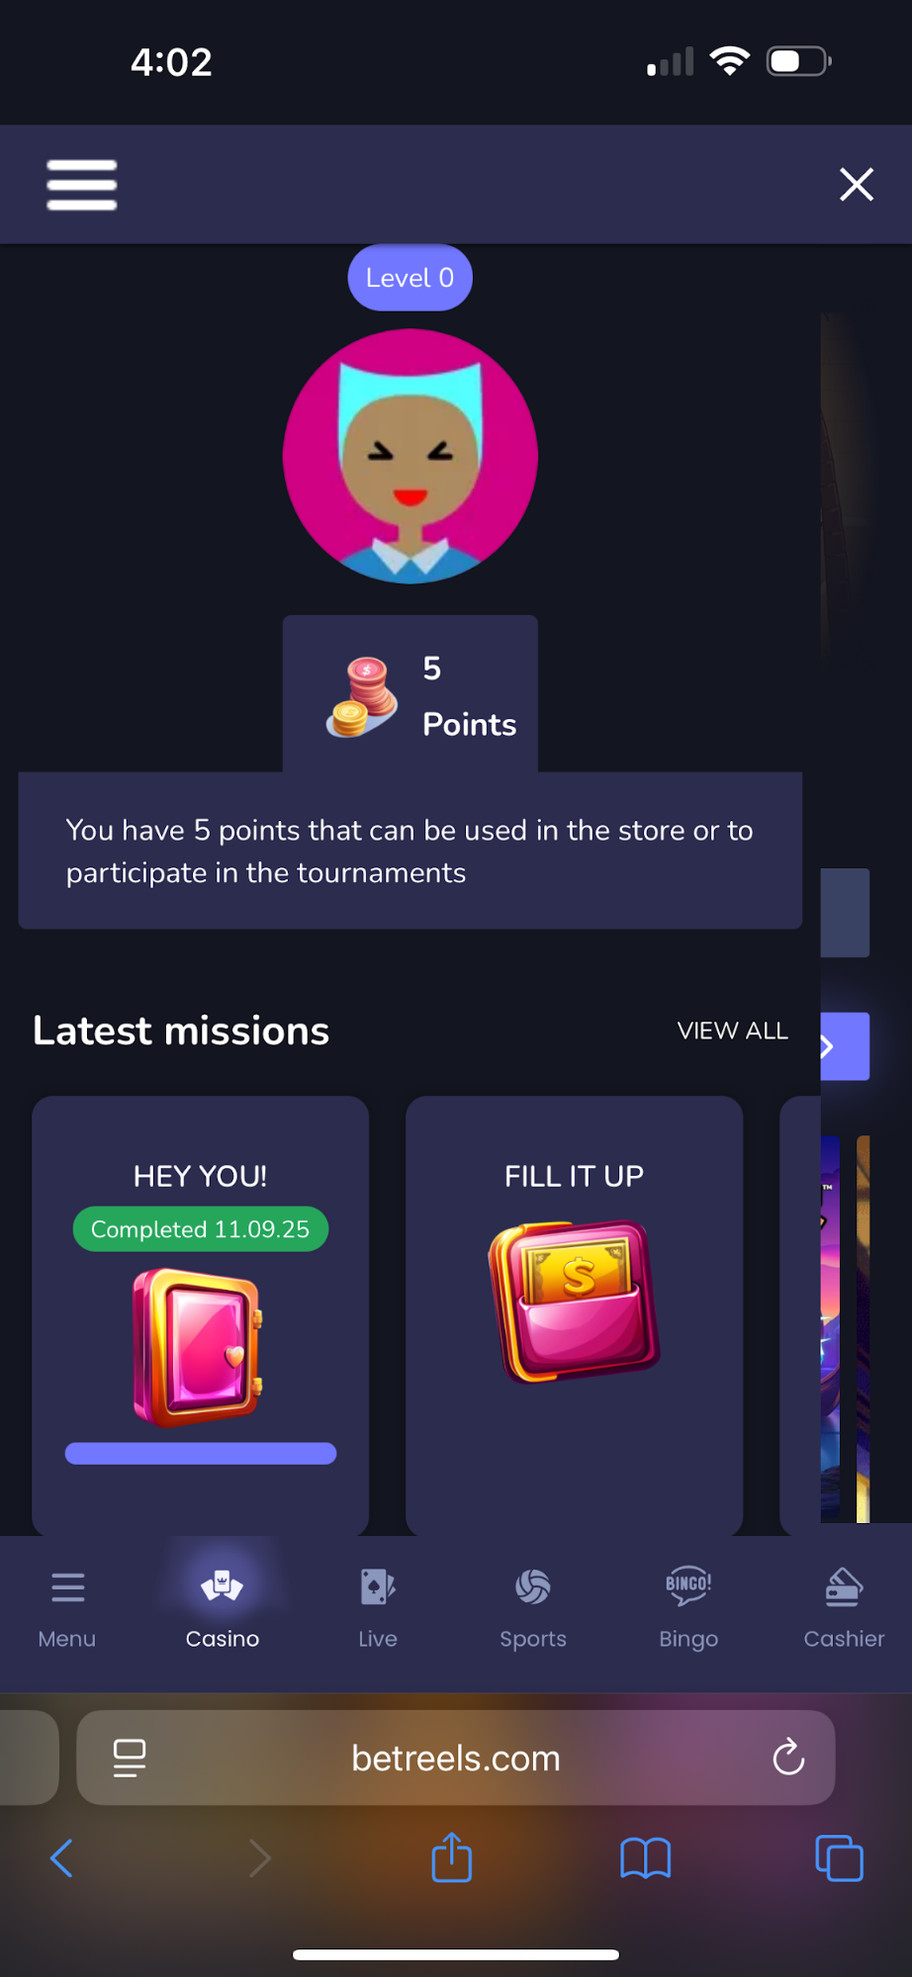Tap the coins Points icon
This screenshot has width=912, height=1977.
point(362,697)
